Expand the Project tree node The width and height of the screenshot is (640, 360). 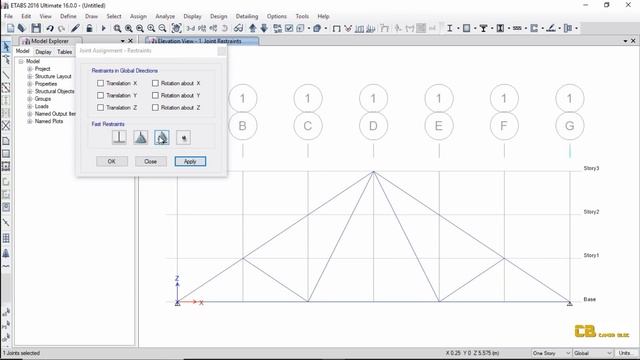[29, 69]
